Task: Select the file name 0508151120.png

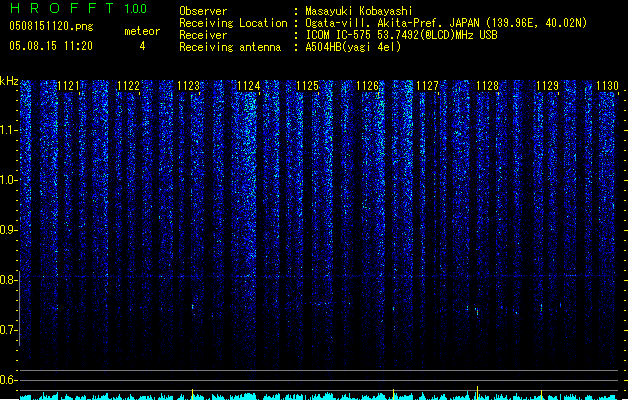Action: point(51,26)
